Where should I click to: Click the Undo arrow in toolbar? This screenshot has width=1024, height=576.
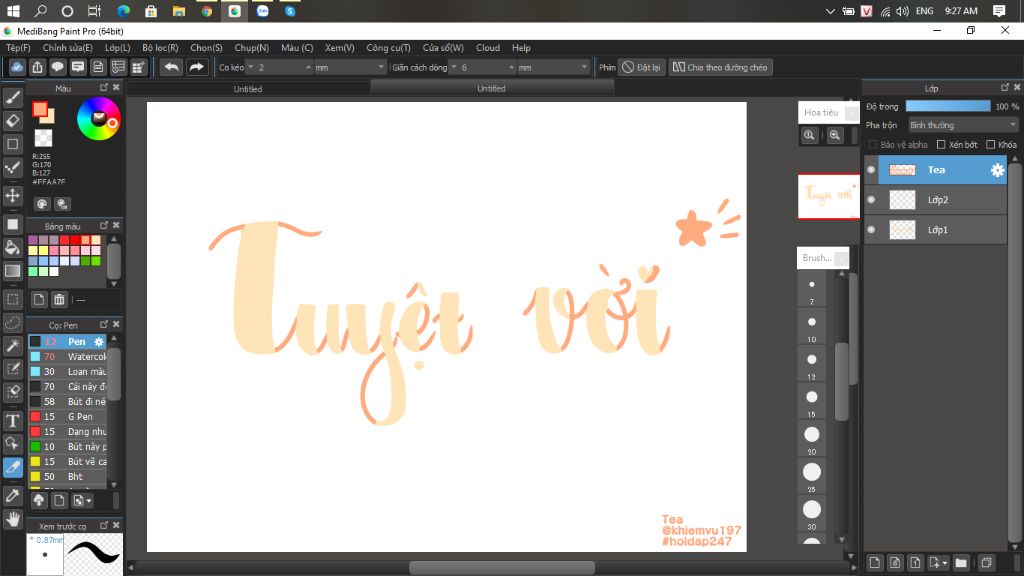pyautogui.click(x=171, y=67)
